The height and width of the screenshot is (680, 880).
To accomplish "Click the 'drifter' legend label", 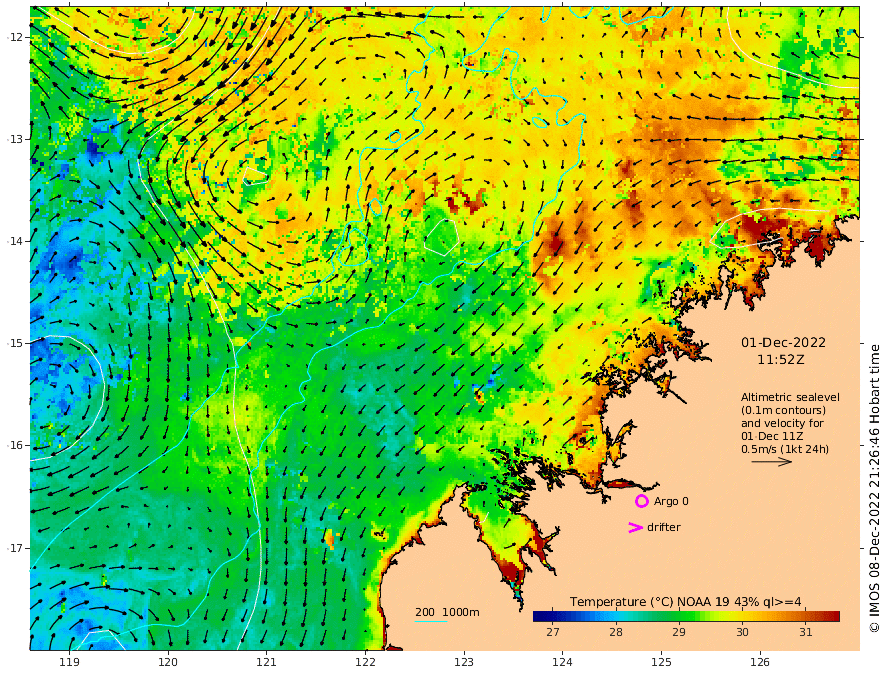I will 664,527.
